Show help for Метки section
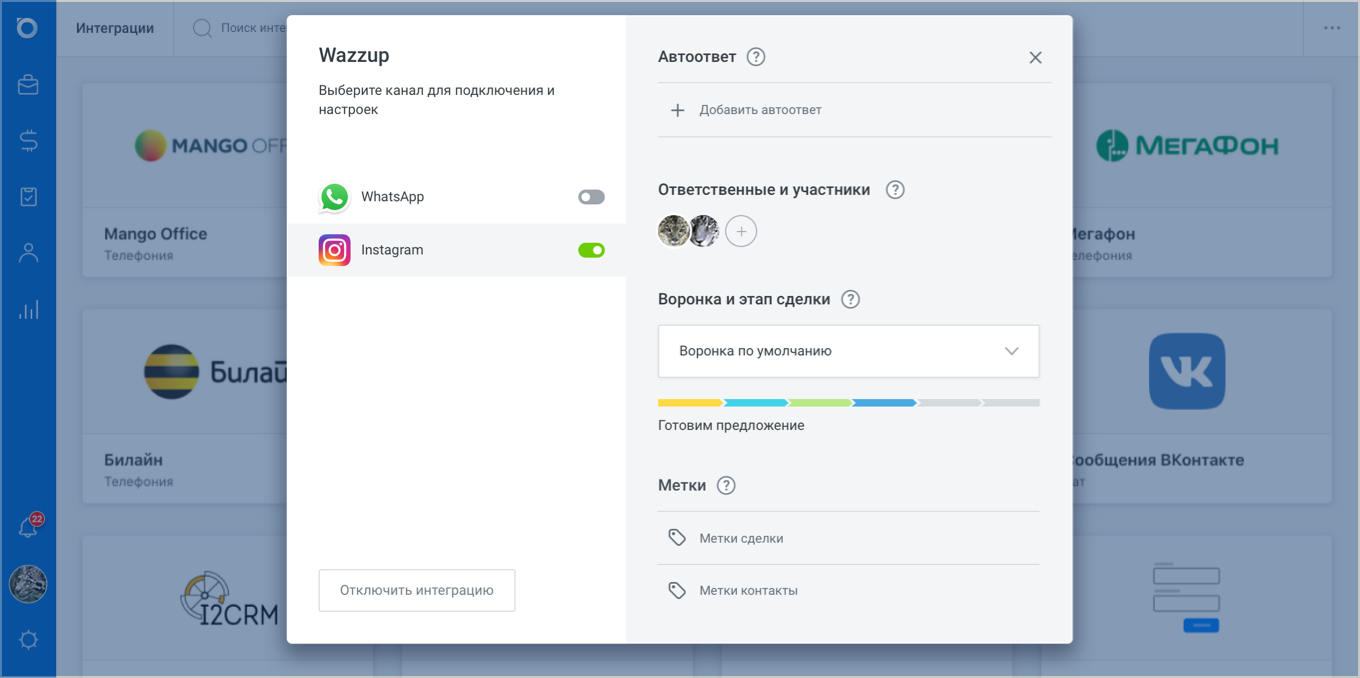This screenshot has height=678, width=1360. 726,485
